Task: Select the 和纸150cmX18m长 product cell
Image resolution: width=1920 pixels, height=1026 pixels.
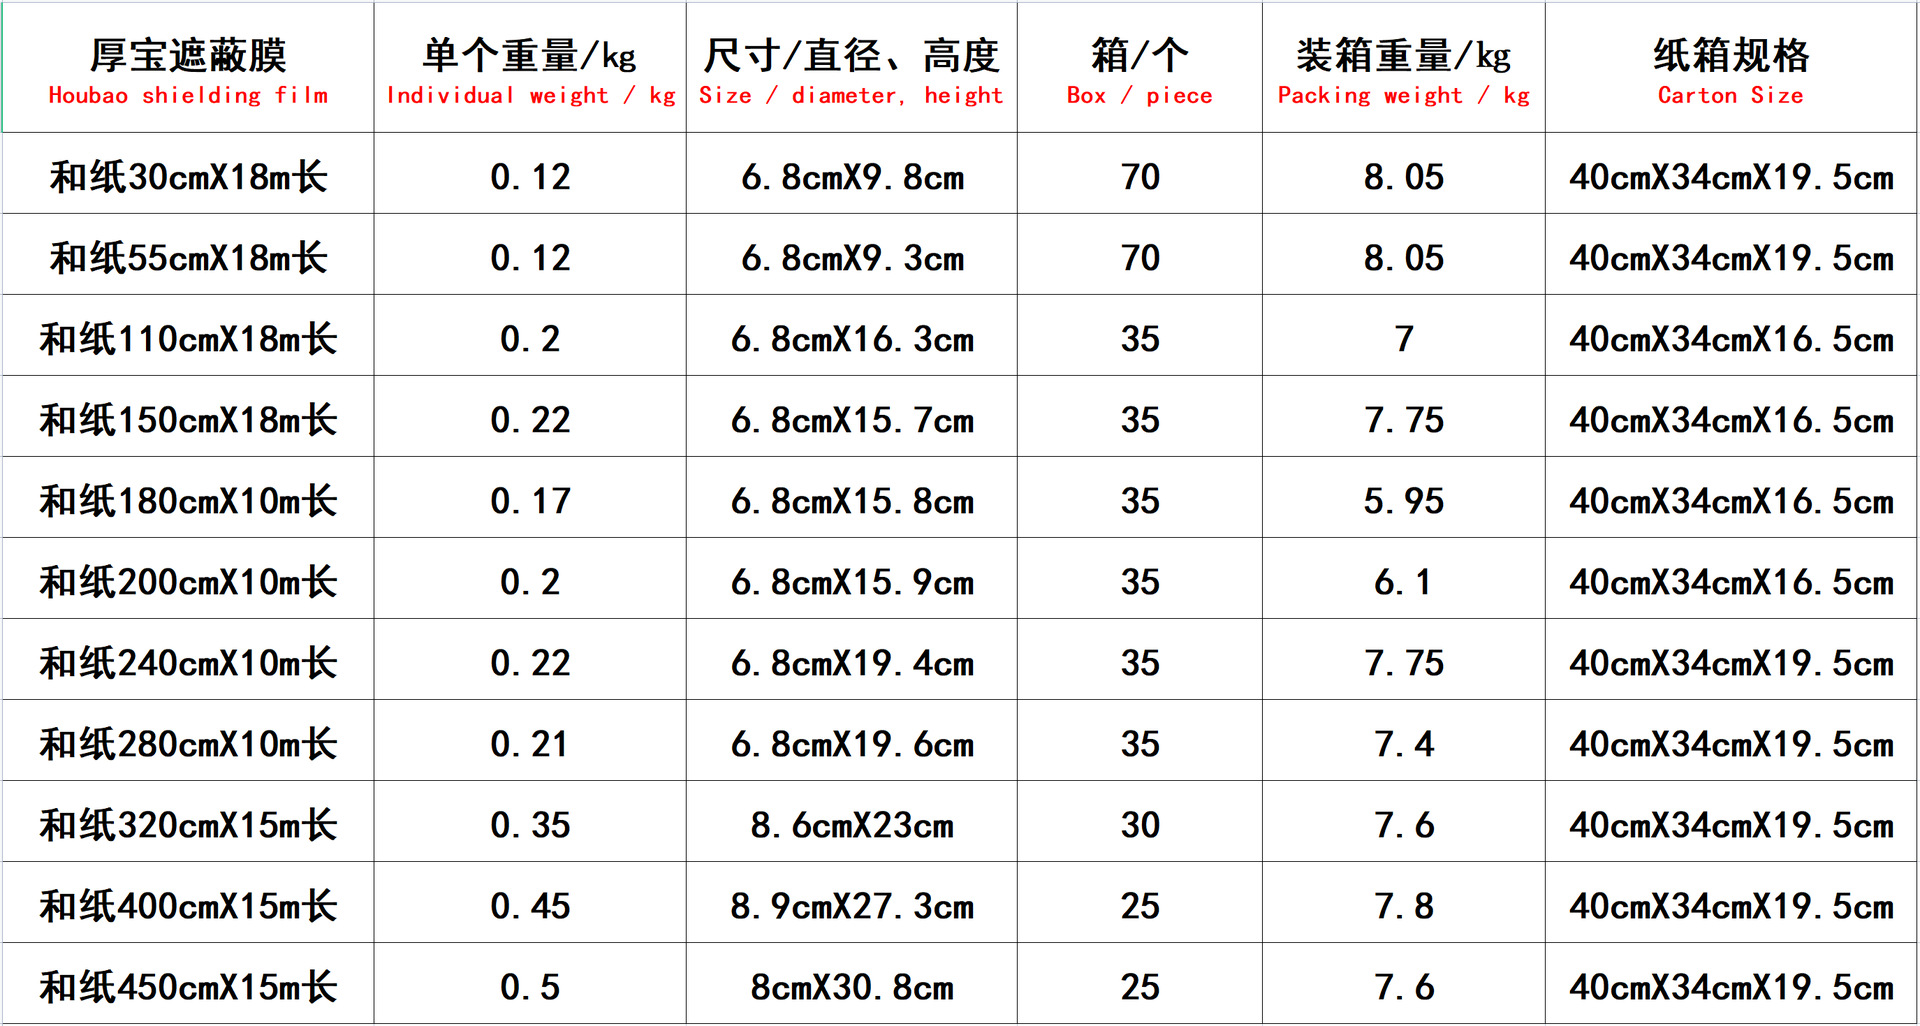Action: tap(188, 420)
